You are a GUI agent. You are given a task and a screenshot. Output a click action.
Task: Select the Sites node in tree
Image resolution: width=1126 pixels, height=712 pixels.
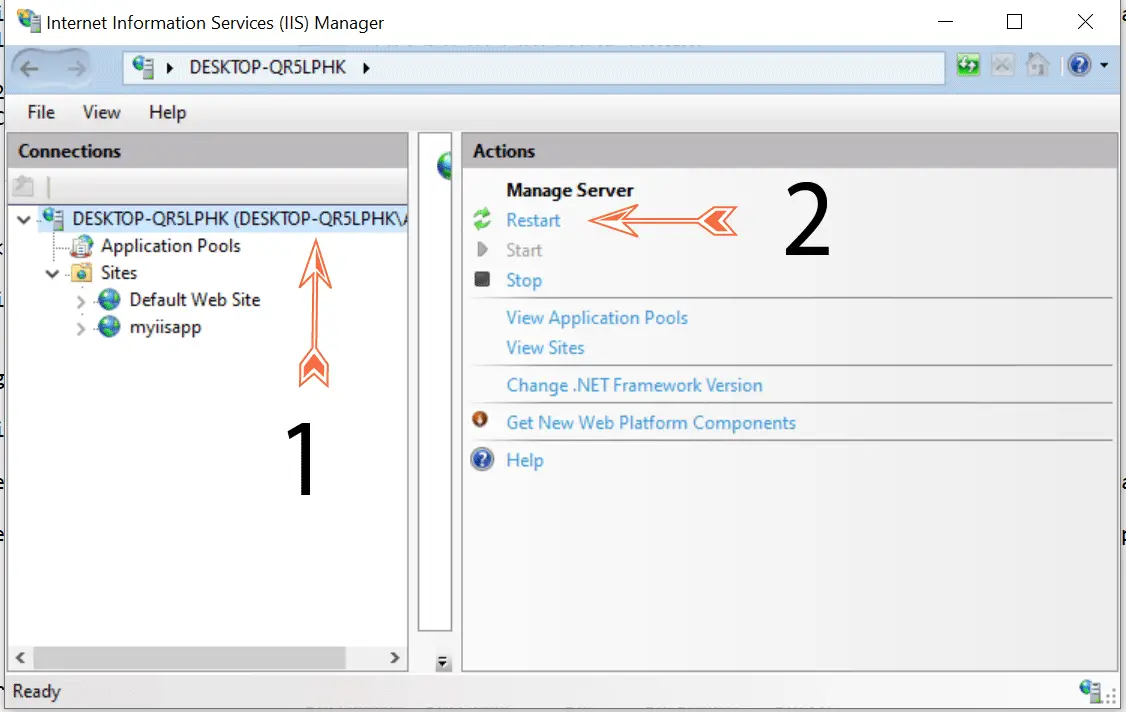pos(118,273)
